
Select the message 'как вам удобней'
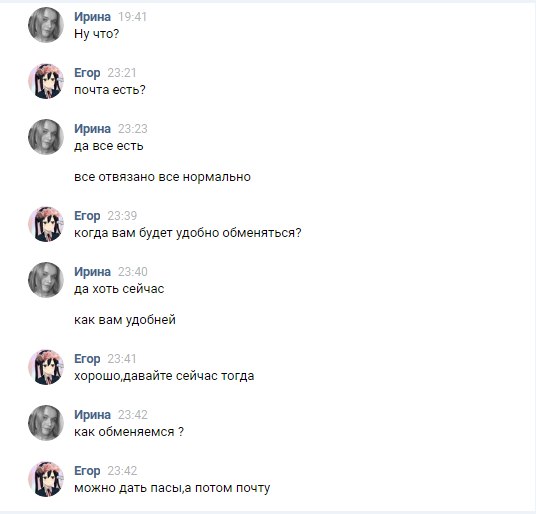click(125, 320)
